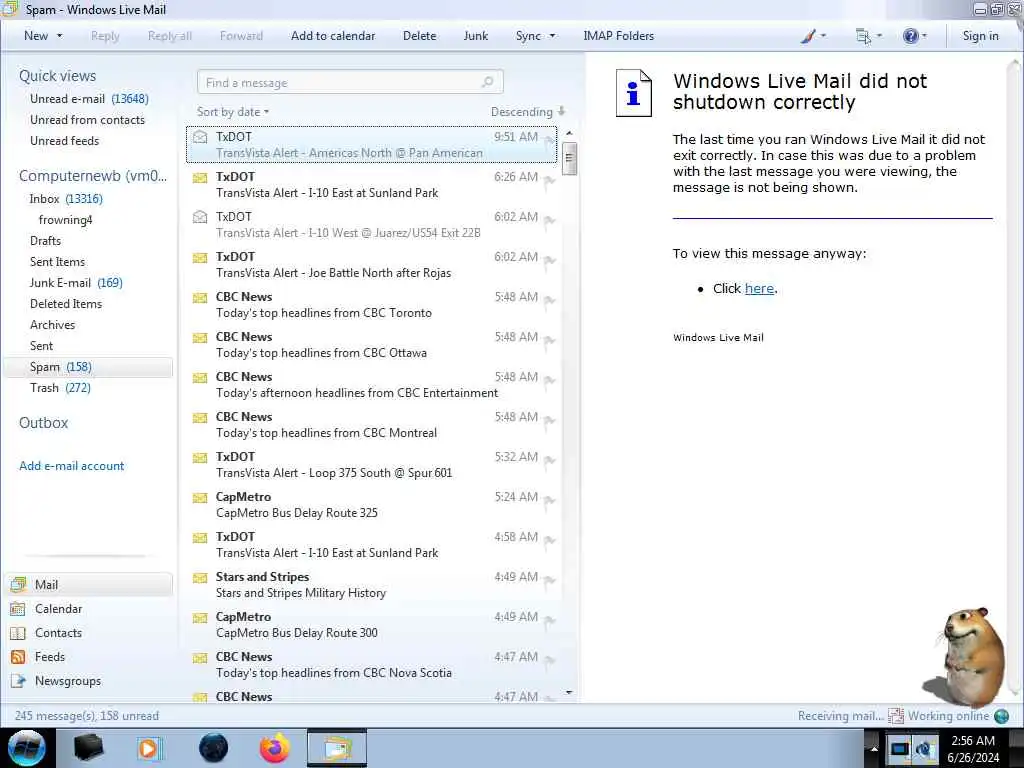Select Unread e-mail quick view
Image resolution: width=1024 pixels, height=768 pixels.
89,99
